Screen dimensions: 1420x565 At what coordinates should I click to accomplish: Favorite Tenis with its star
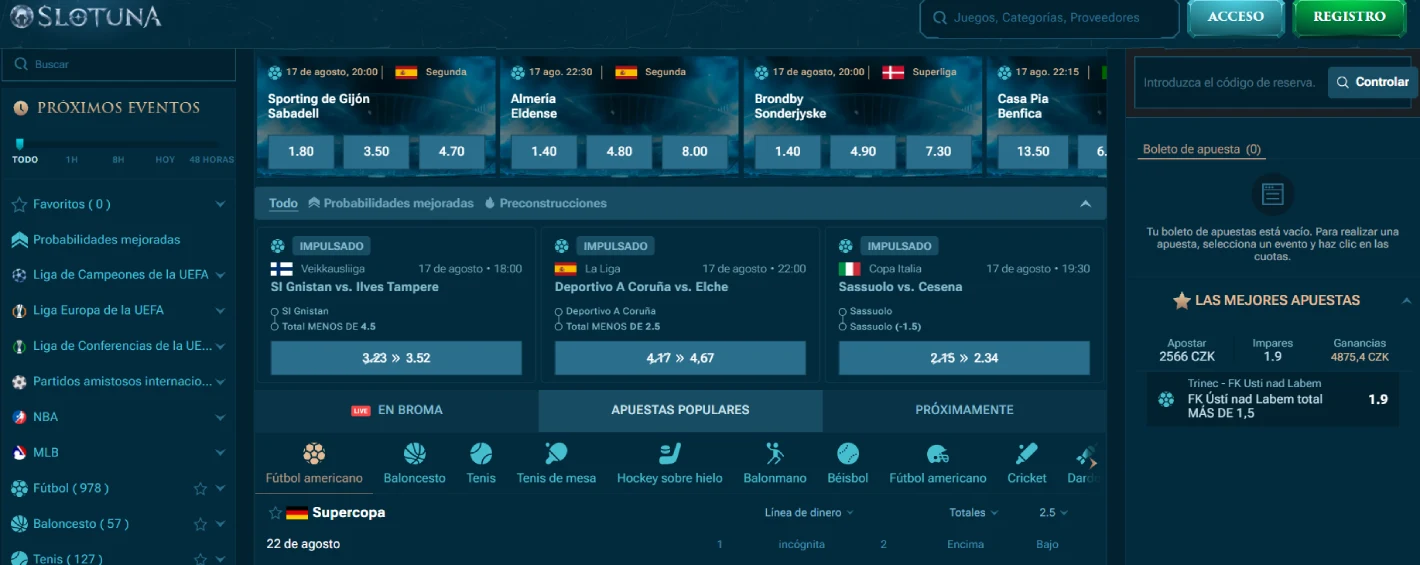pyautogui.click(x=200, y=558)
